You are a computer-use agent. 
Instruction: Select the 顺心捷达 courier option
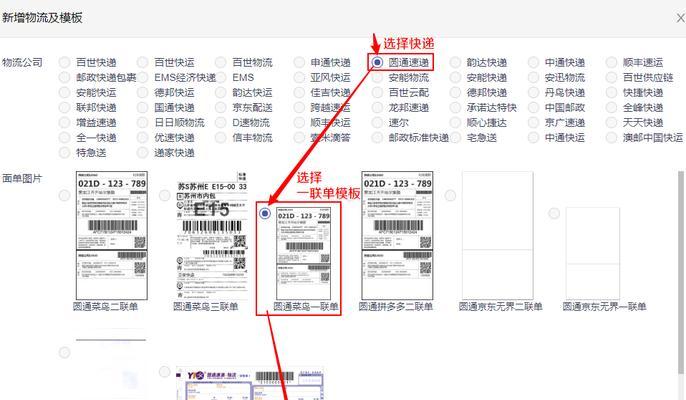click(x=455, y=123)
